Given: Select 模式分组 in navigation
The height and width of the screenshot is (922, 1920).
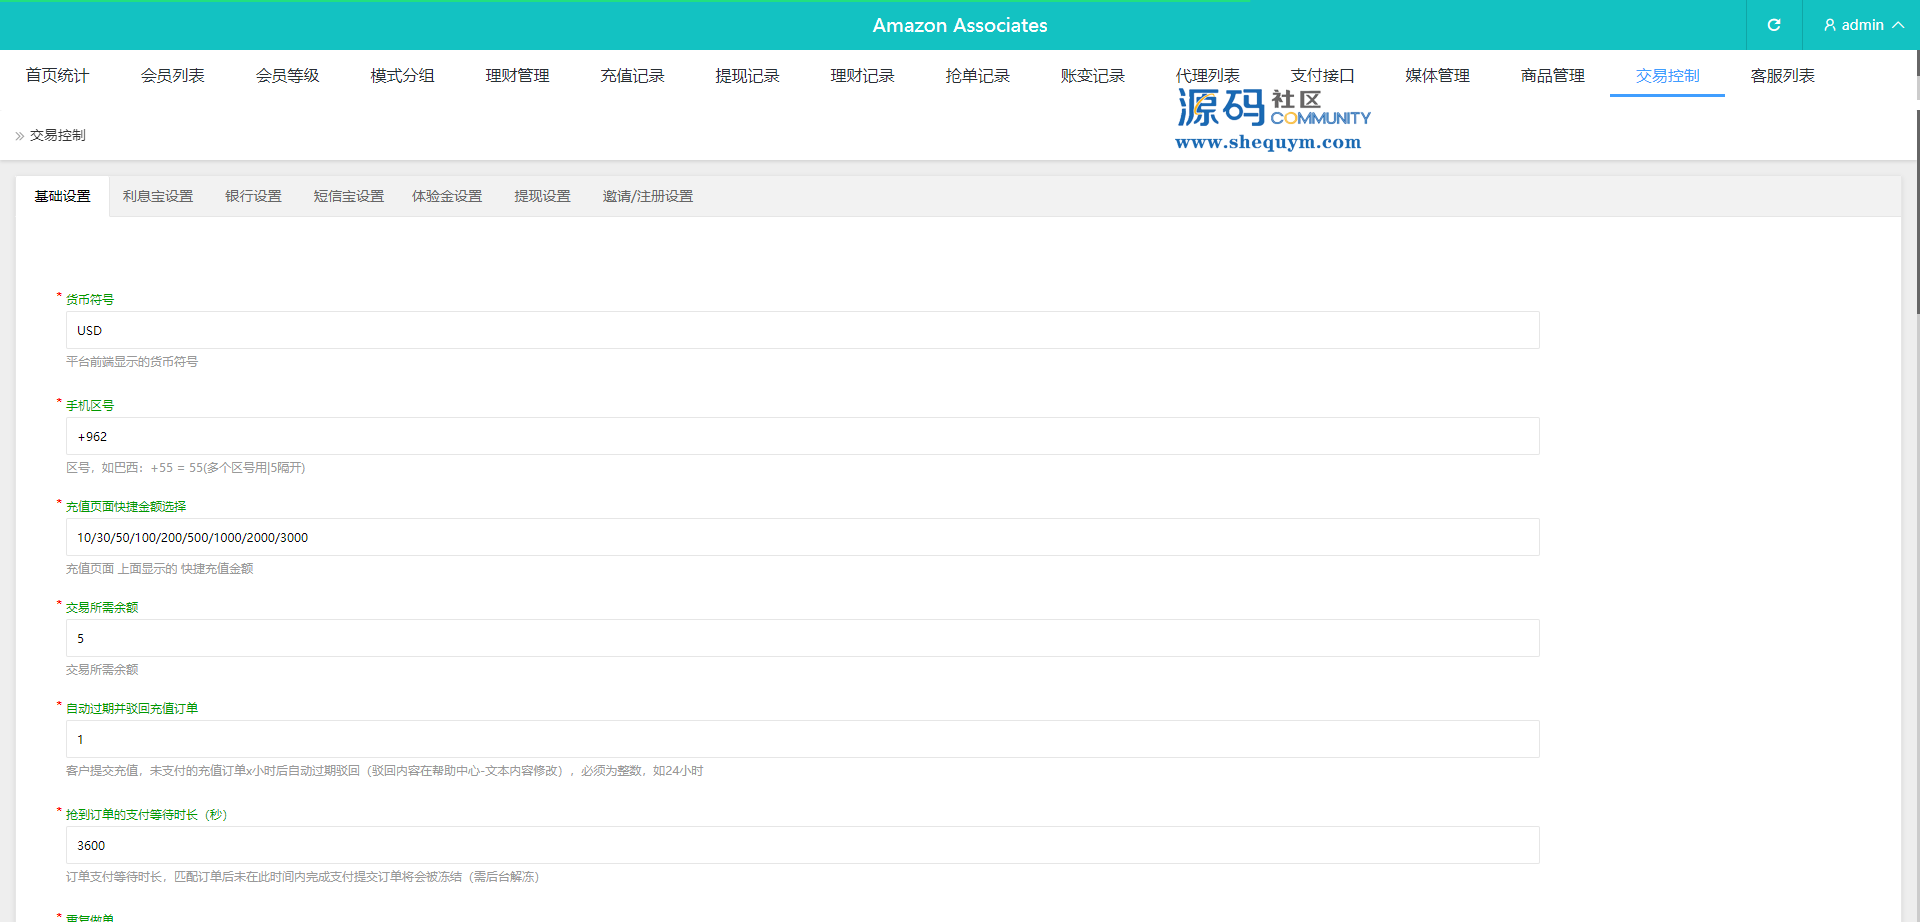Looking at the screenshot, I should [402, 76].
